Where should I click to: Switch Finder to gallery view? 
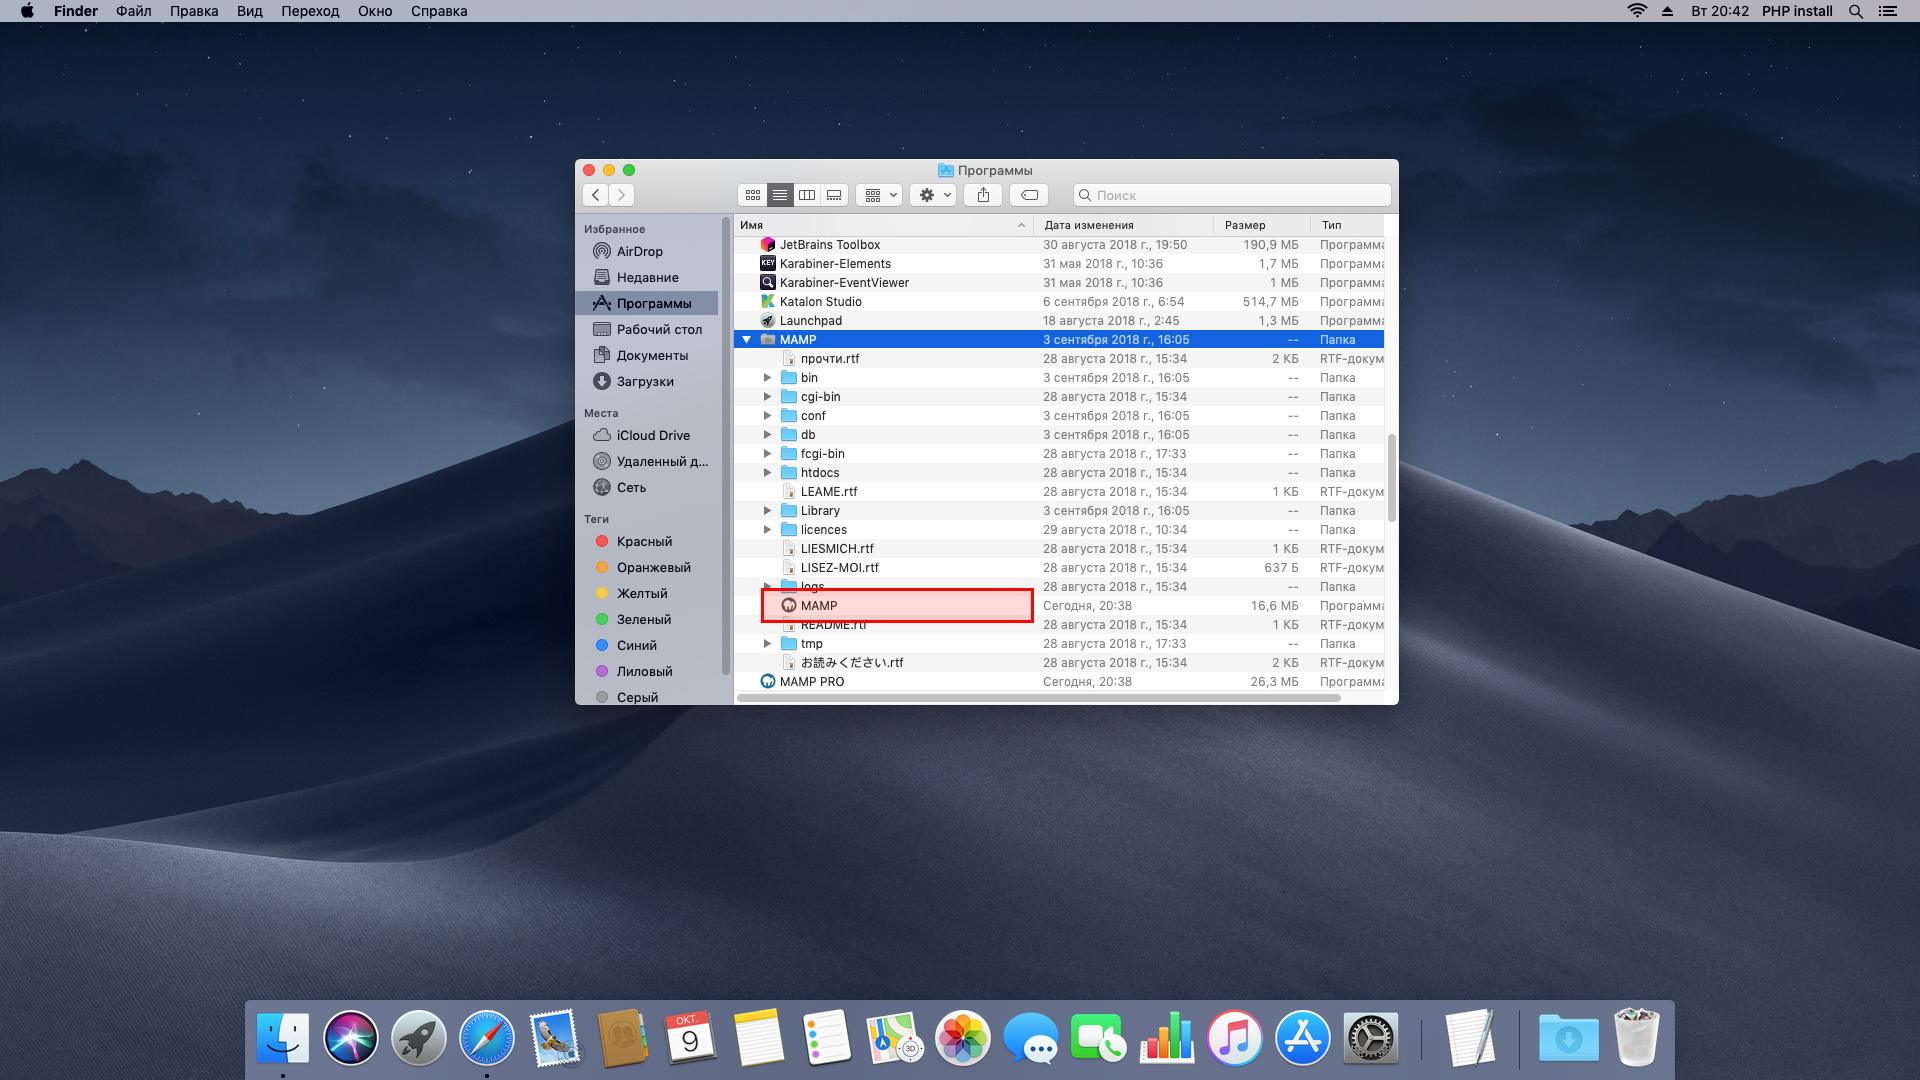pos(834,195)
